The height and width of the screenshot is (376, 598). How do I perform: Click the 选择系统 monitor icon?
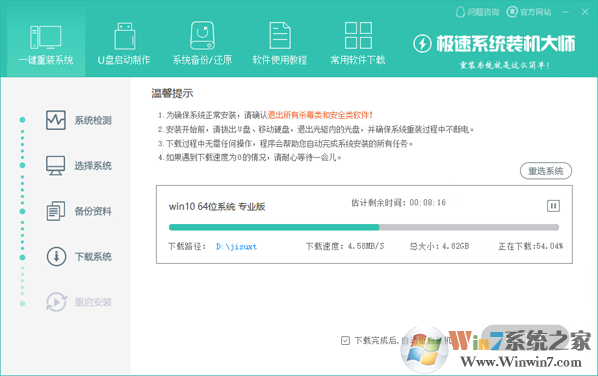pos(56,166)
